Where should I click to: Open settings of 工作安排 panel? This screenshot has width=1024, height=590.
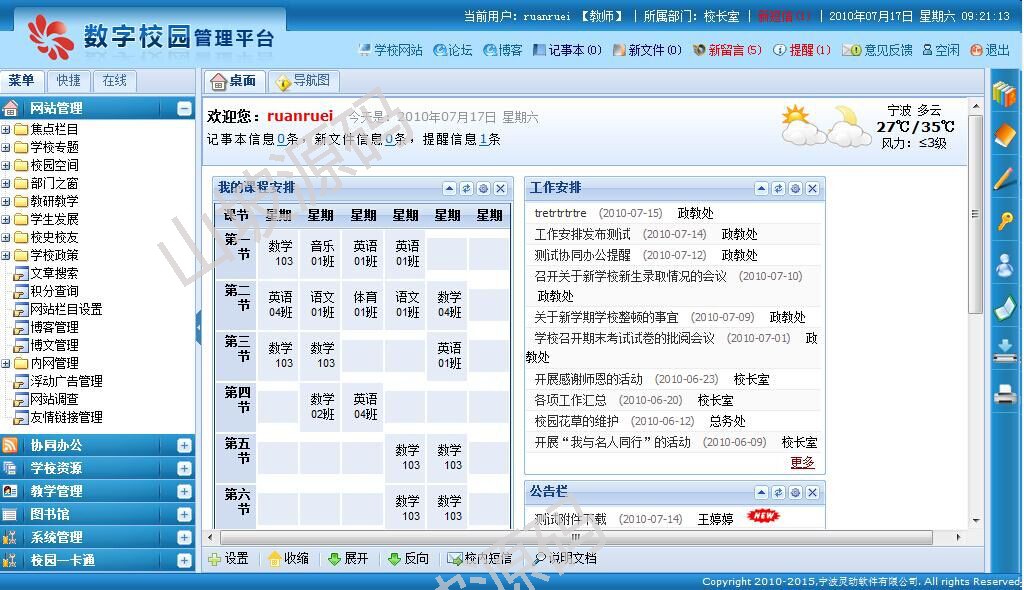[x=795, y=189]
